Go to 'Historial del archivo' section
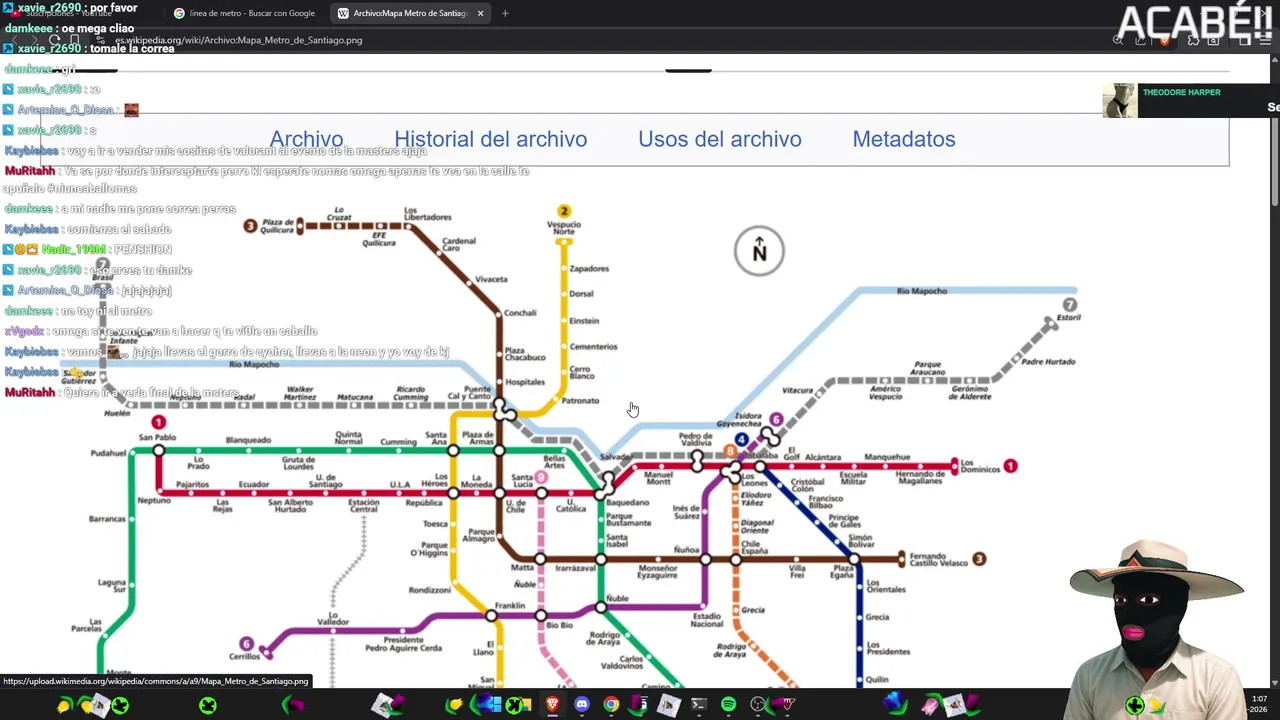Image resolution: width=1280 pixels, height=720 pixels. pos(490,139)
